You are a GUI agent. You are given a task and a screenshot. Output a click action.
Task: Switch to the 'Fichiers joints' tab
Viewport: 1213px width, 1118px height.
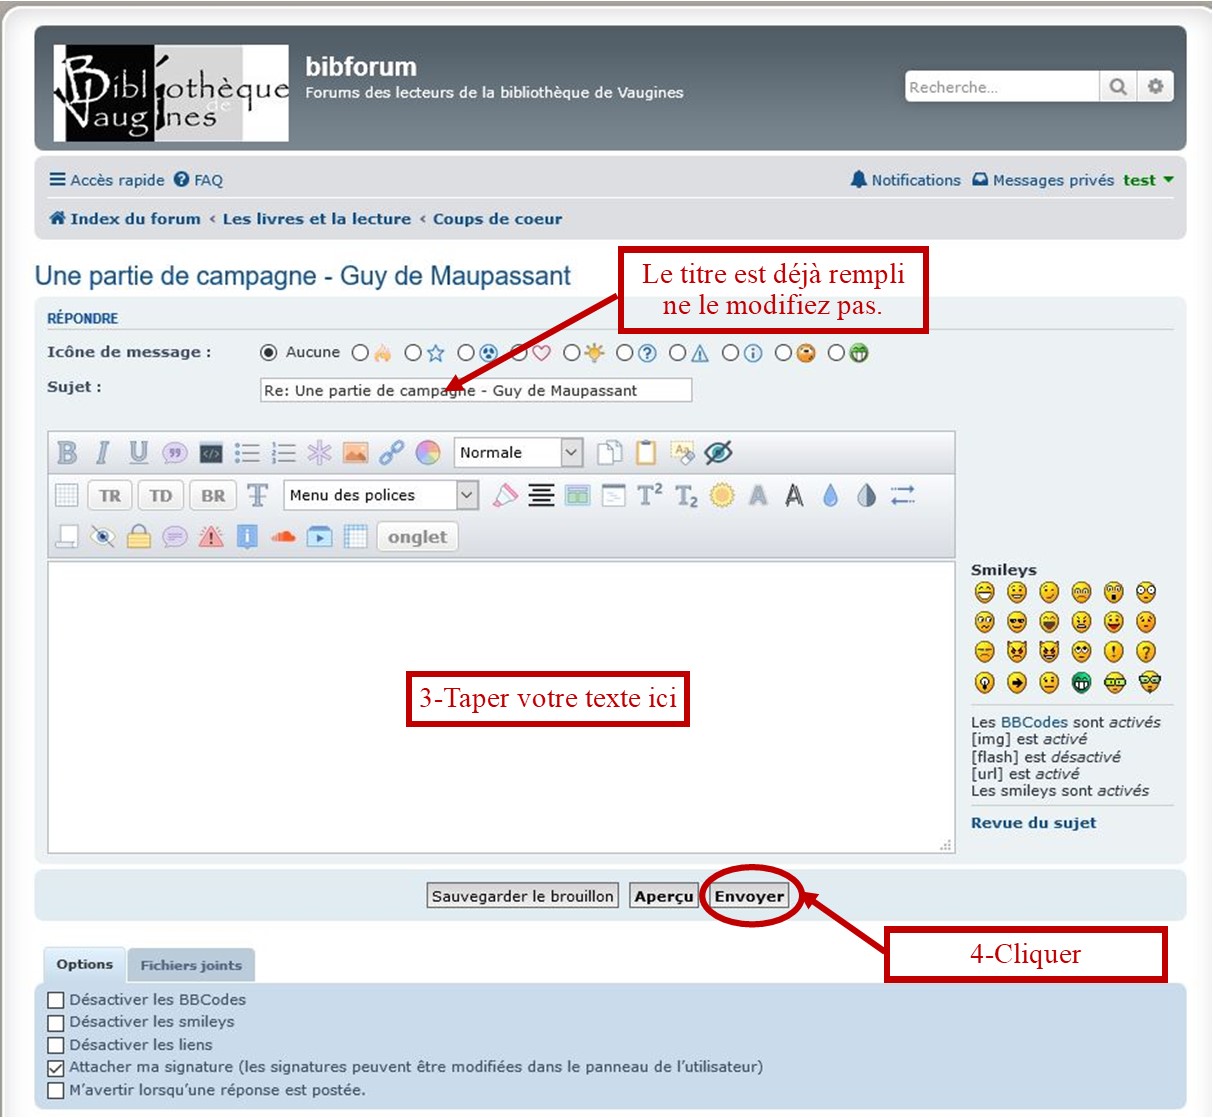191,966
